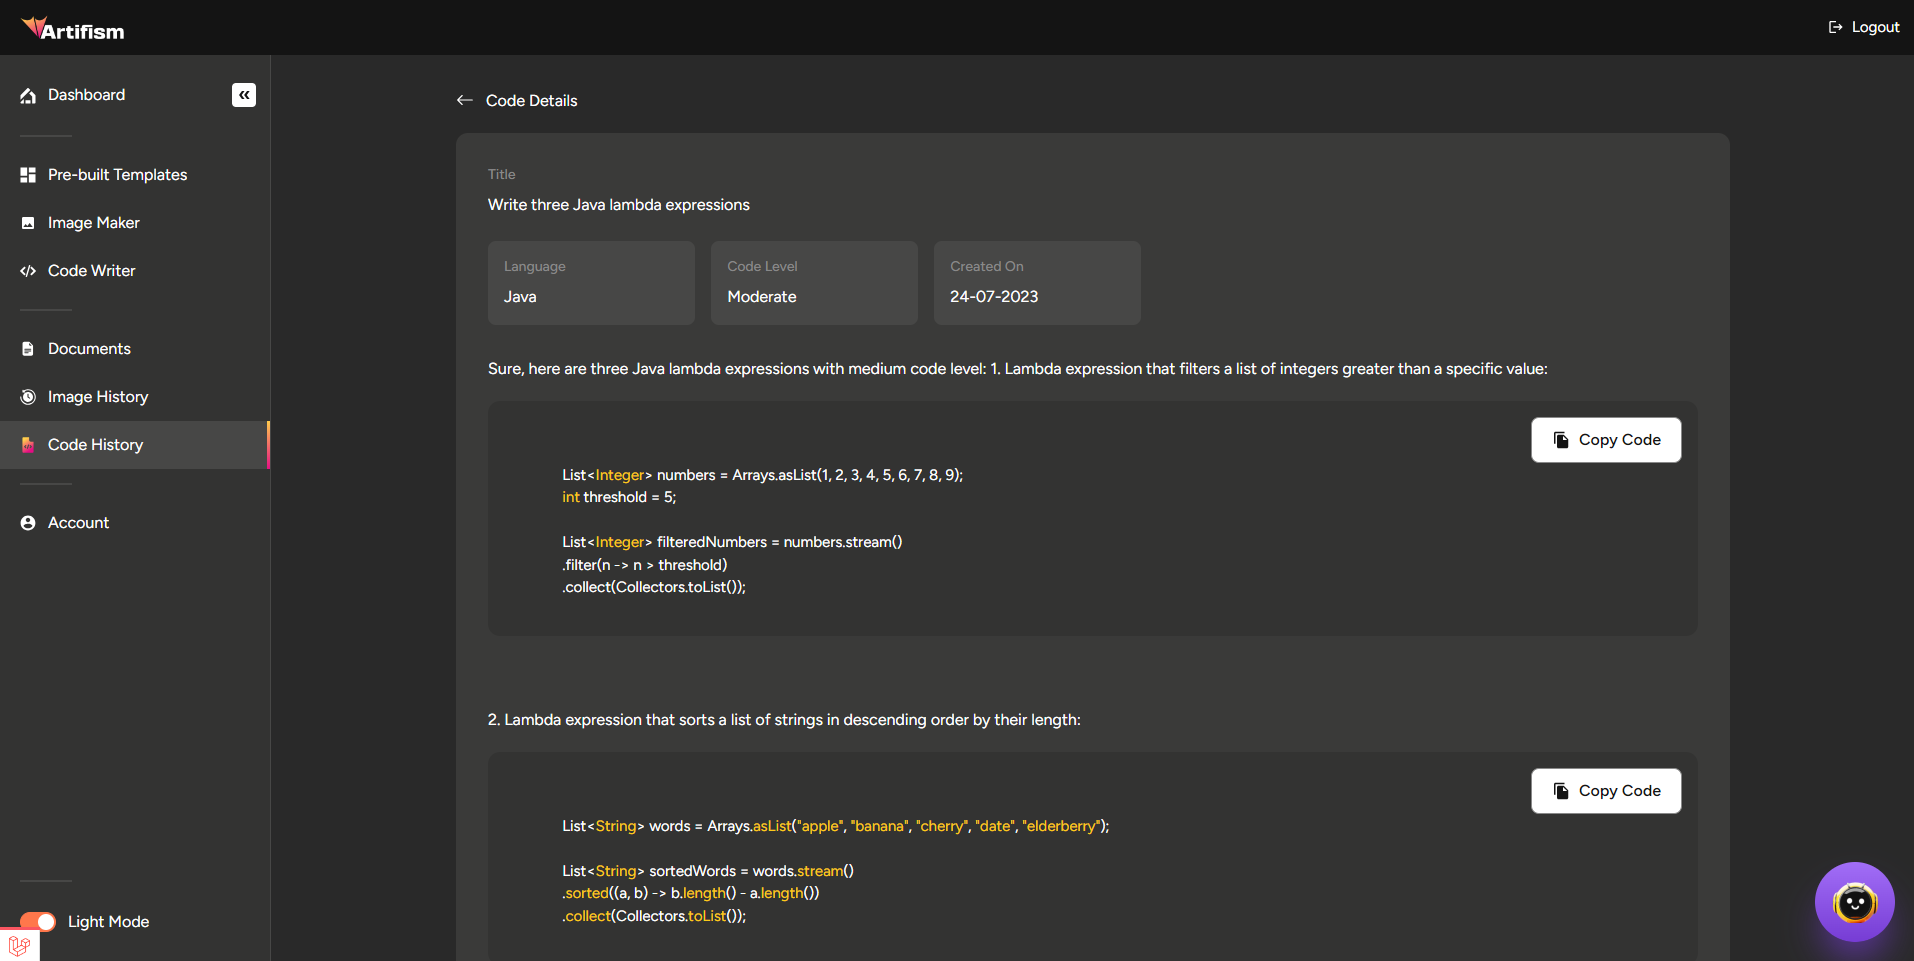
Task: Click the Account person icon
Action: tap(28, 523)
